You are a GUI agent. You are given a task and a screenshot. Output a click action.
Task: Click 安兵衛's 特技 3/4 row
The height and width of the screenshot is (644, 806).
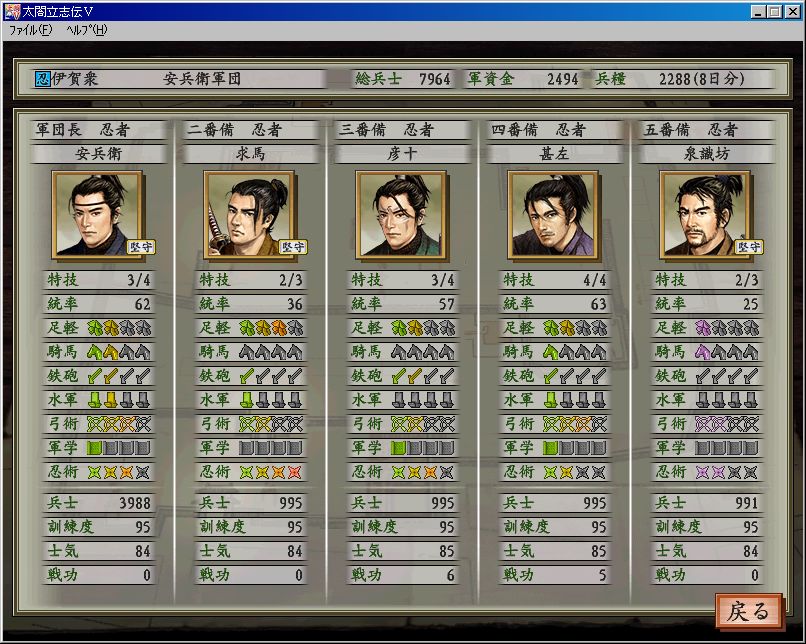pos(98,280)
